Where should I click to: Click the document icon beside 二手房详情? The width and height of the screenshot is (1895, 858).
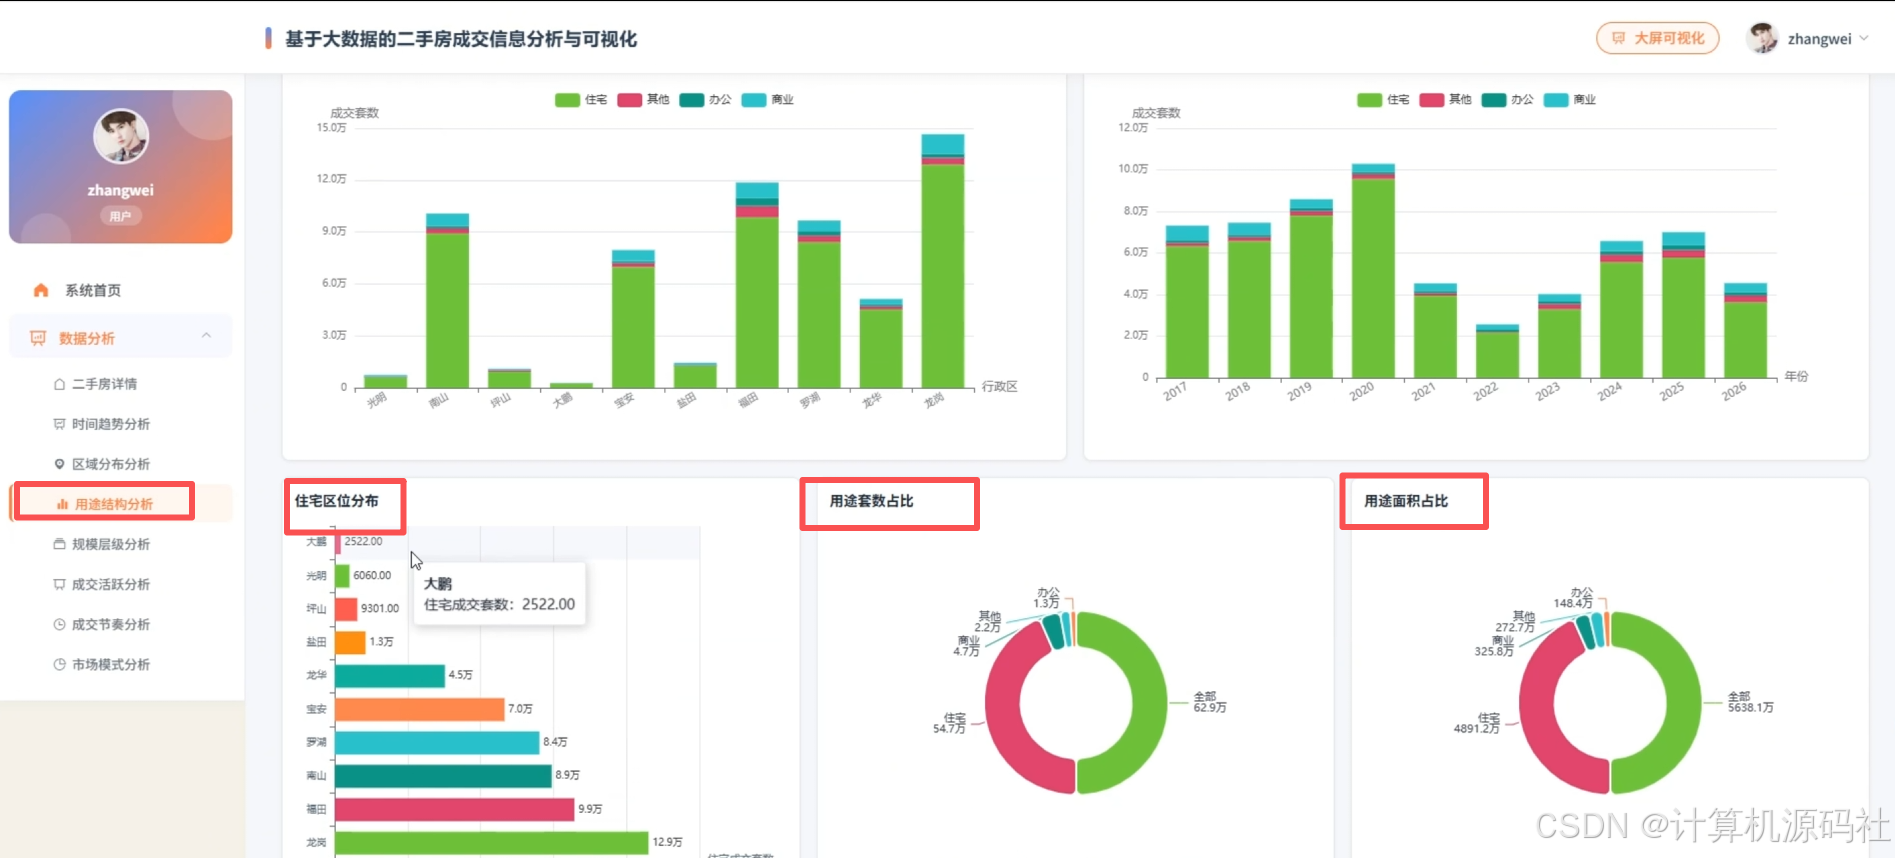pyautogui.click(x=59, y=384)
